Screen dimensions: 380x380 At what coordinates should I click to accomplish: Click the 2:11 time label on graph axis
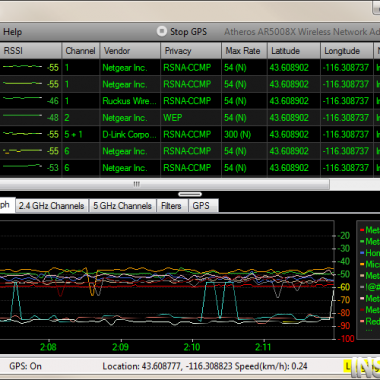coord(263,347)
